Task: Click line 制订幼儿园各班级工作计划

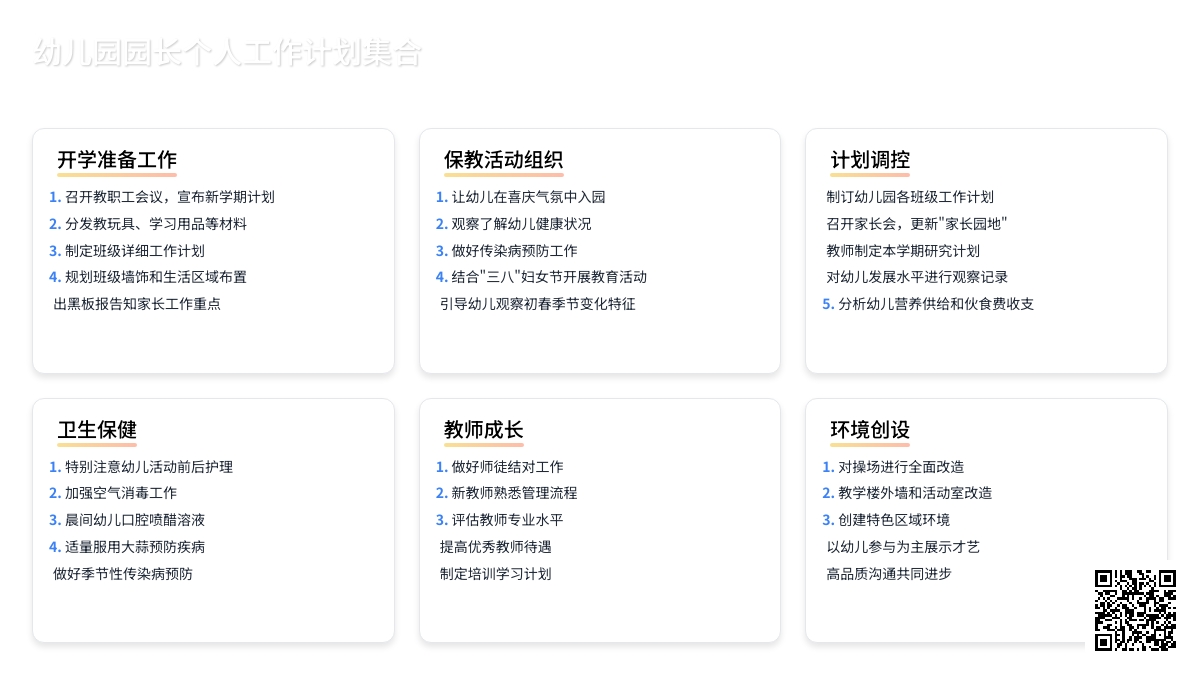Action: (910, 197)
